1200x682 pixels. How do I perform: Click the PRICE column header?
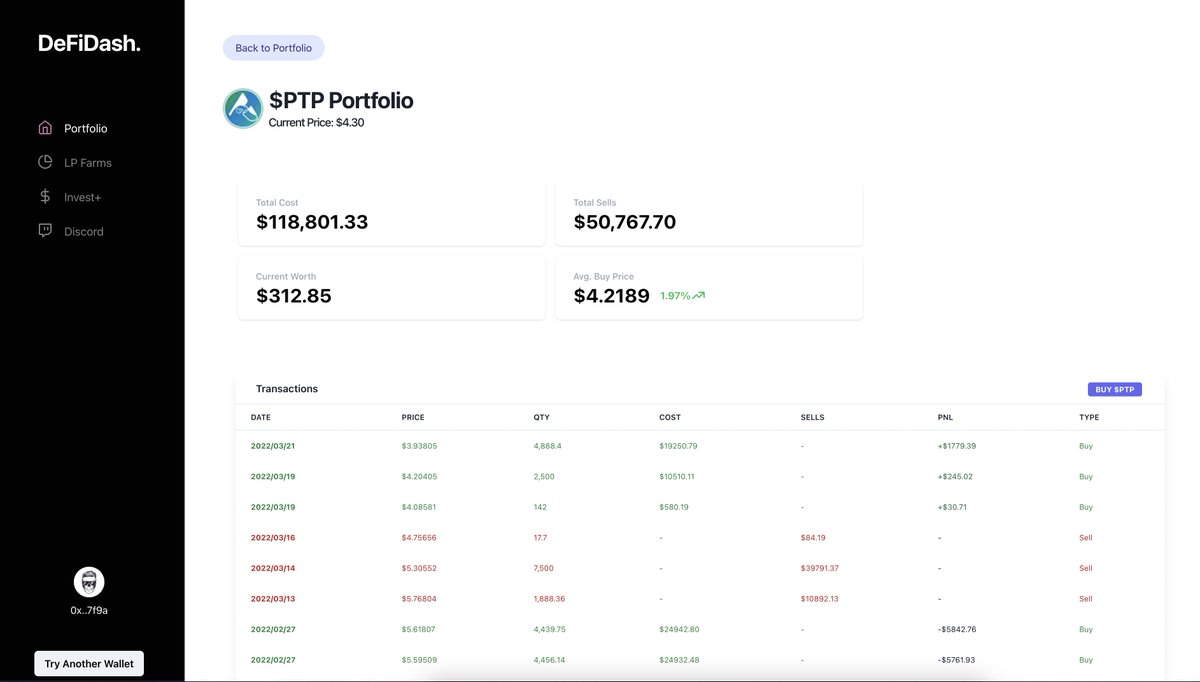tap(413, 417)
